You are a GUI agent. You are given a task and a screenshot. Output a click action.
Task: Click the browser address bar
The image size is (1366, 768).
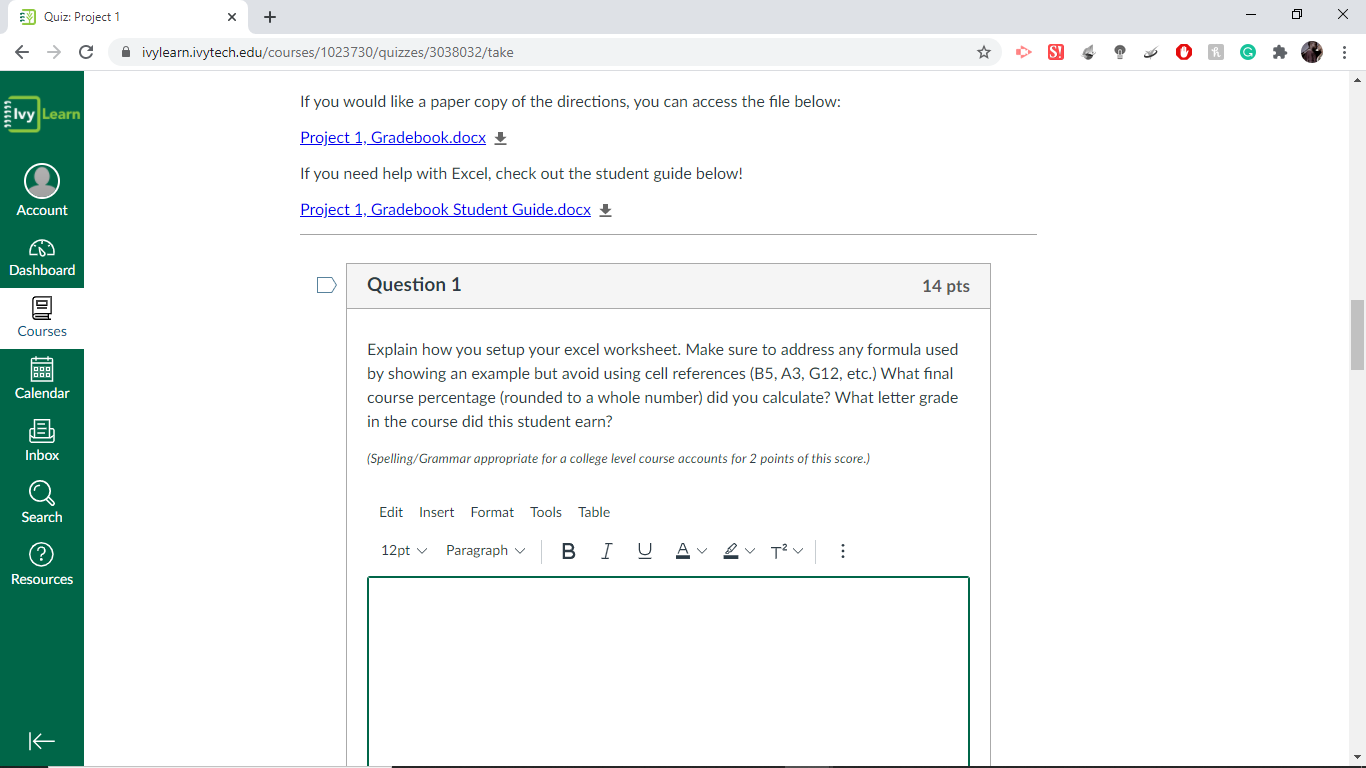click(x=553, y=52)
